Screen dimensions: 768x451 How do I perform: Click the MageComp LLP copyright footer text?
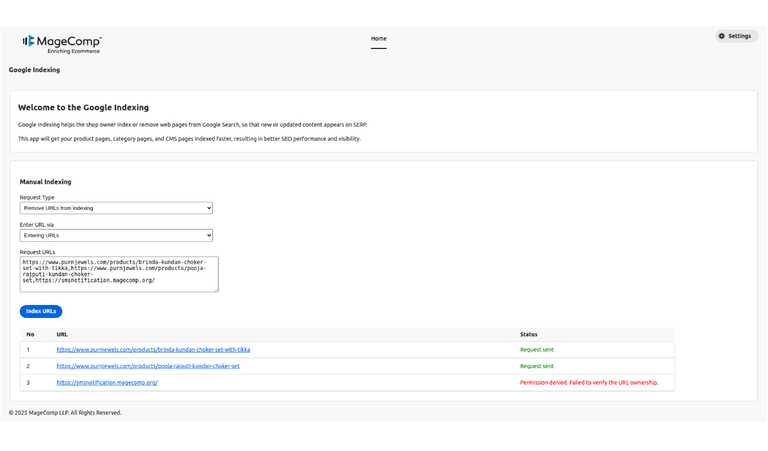pos(65,412)
